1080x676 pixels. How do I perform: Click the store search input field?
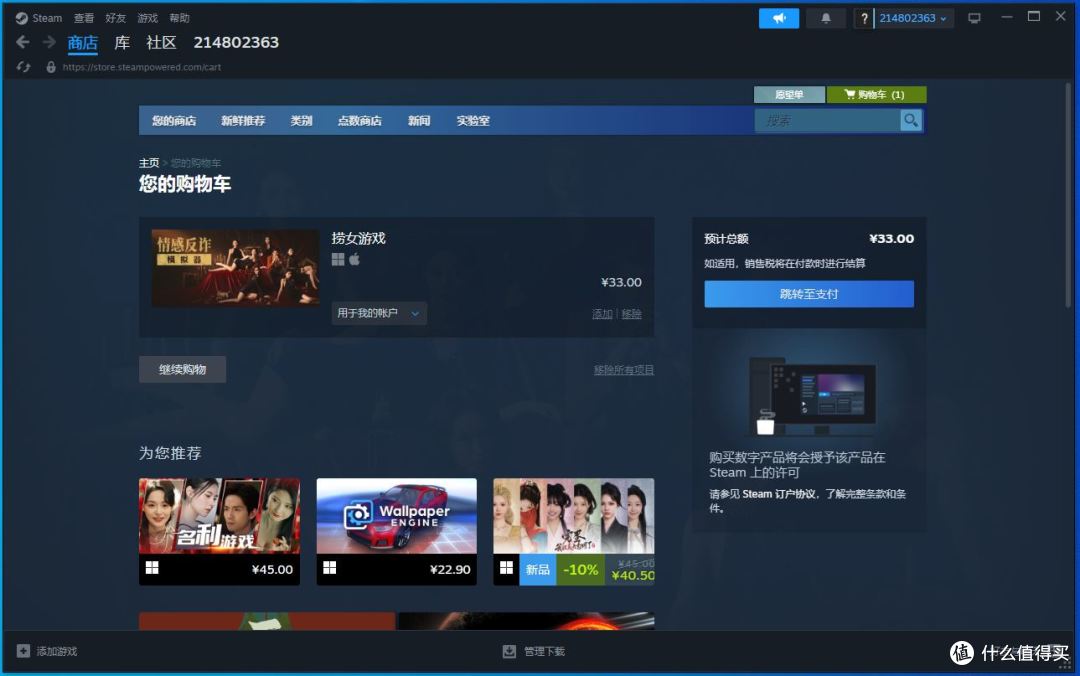[x=828, y=121]
